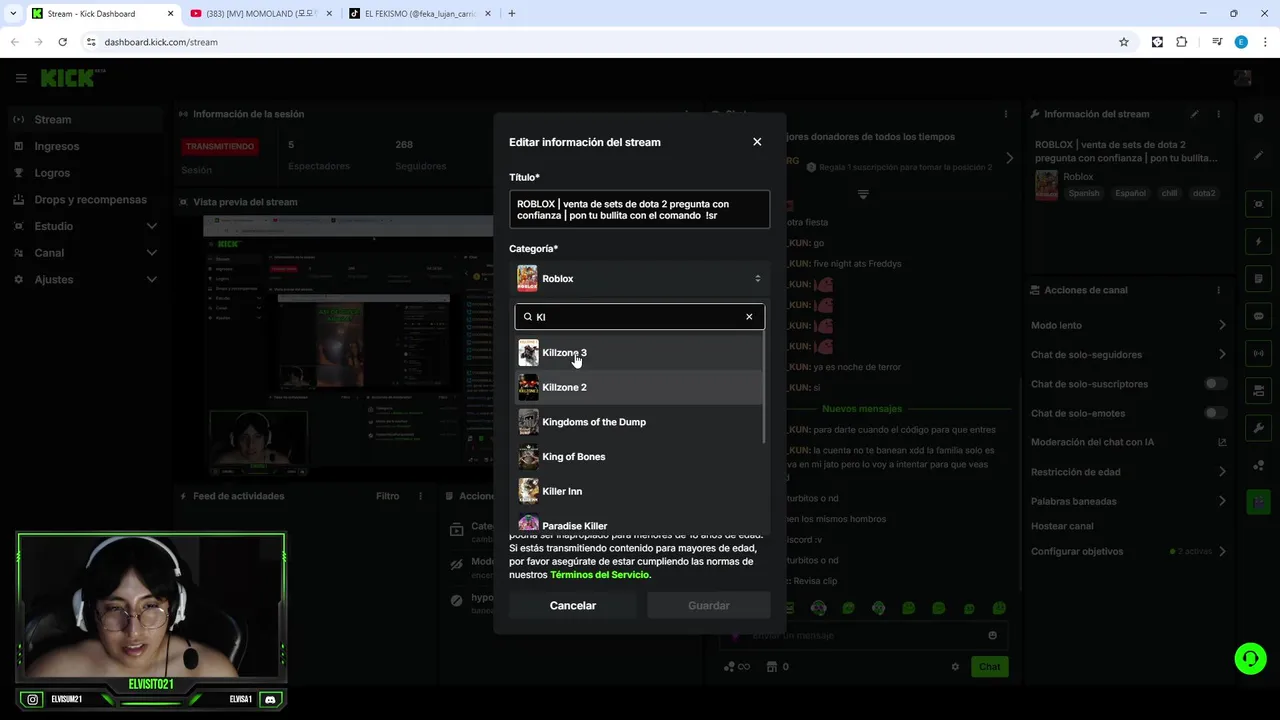Image resolution: width=1280 pixels, height=720 pixels.
Task: Toggle Chat de solo-suscriptores switch
Action: pyautogui.click(x=1215, y=384)
